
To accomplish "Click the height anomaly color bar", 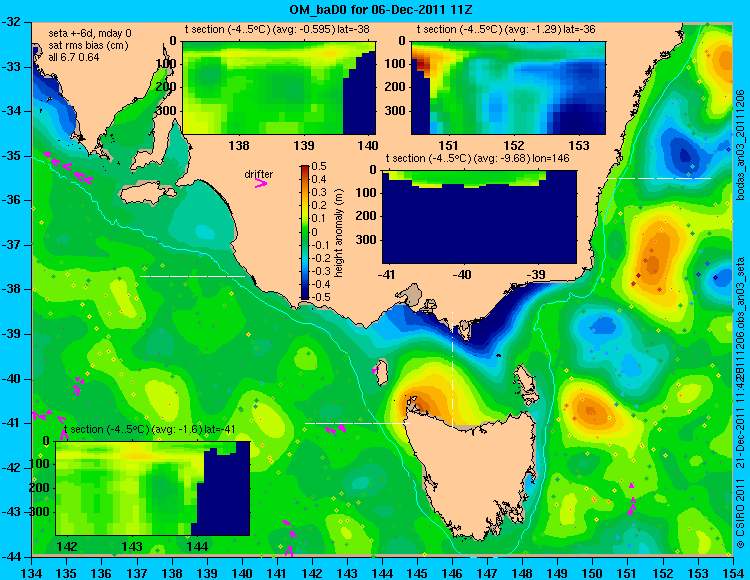I will coord(305,232).
